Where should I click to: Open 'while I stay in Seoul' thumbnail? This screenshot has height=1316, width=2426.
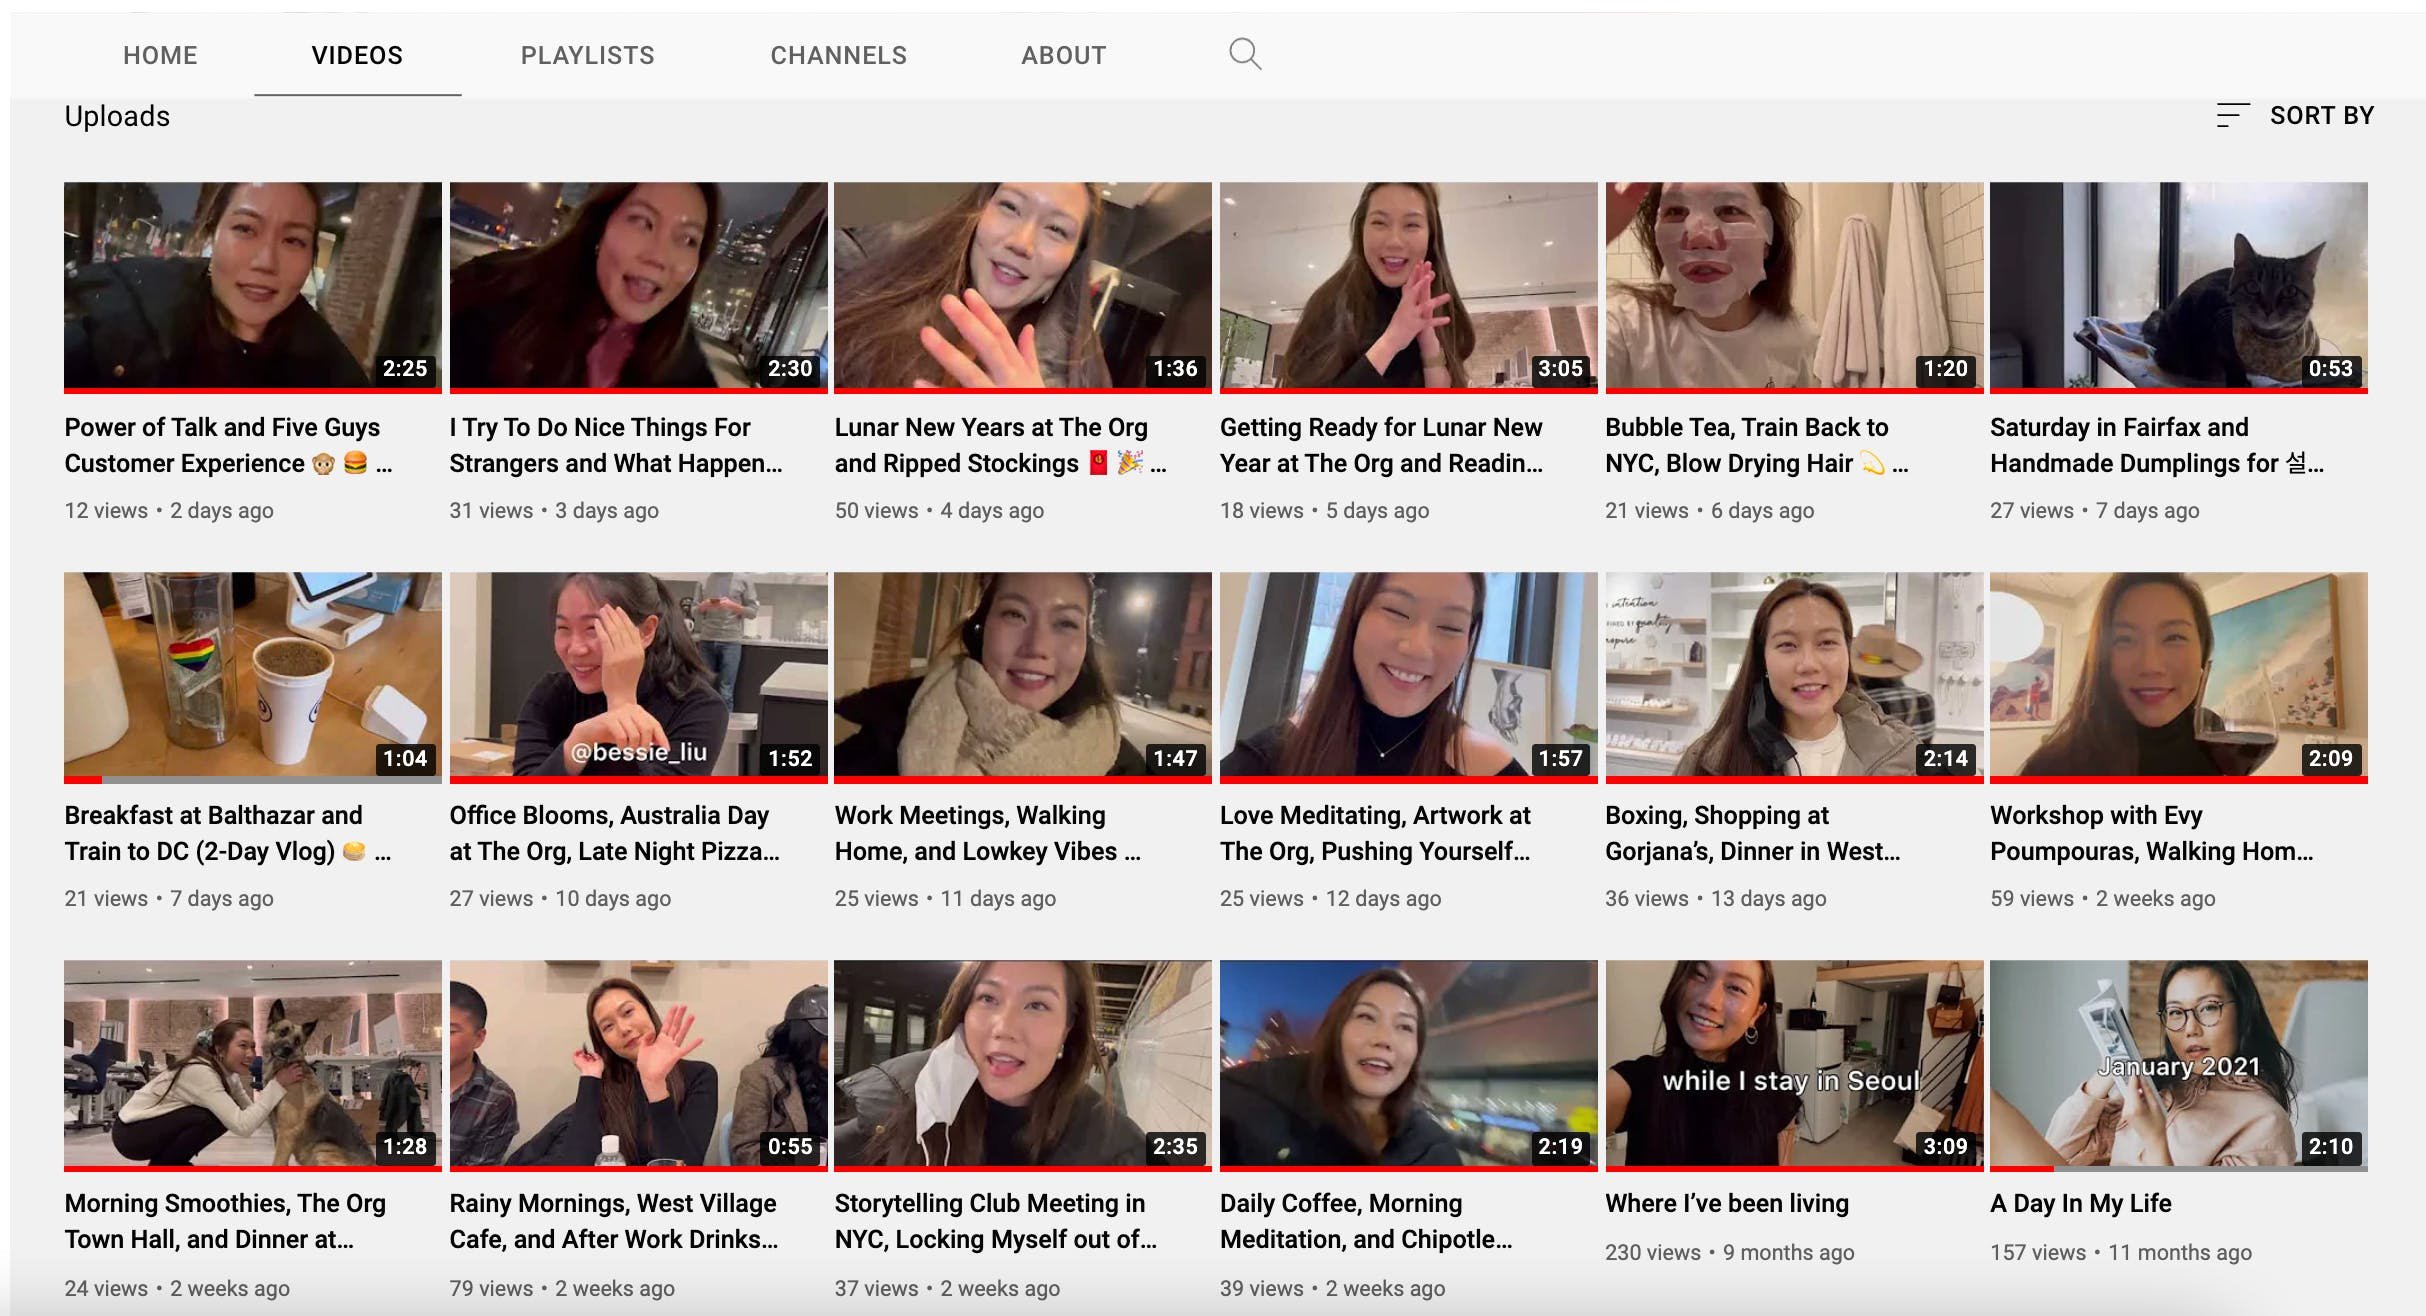[x=1794, y=1065]
